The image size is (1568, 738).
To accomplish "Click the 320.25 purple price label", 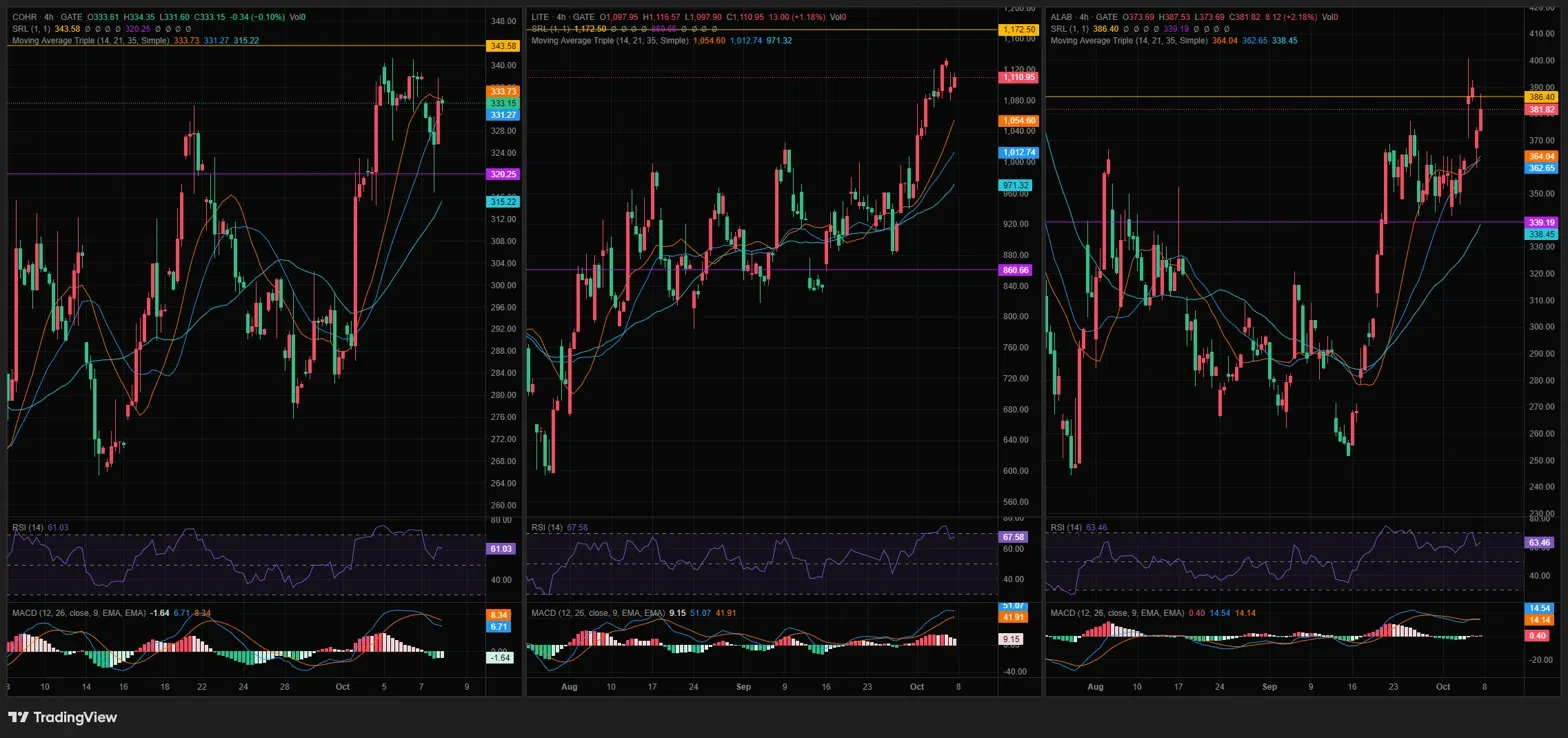I will click(502, 174).
